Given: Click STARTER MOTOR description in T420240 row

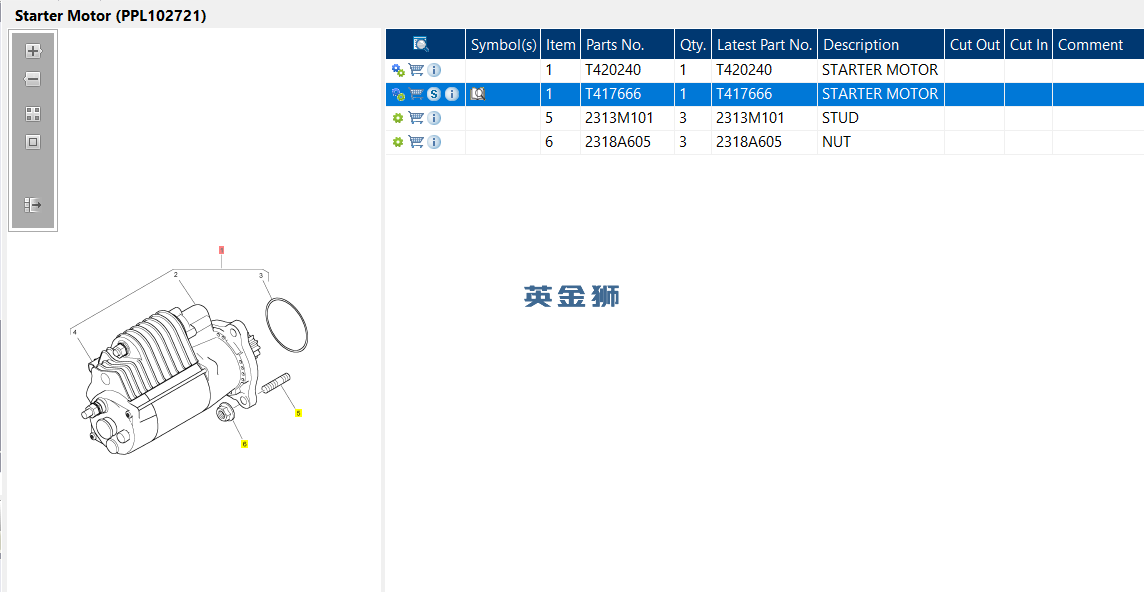Looking at the screenshot, I should (880, 70).
